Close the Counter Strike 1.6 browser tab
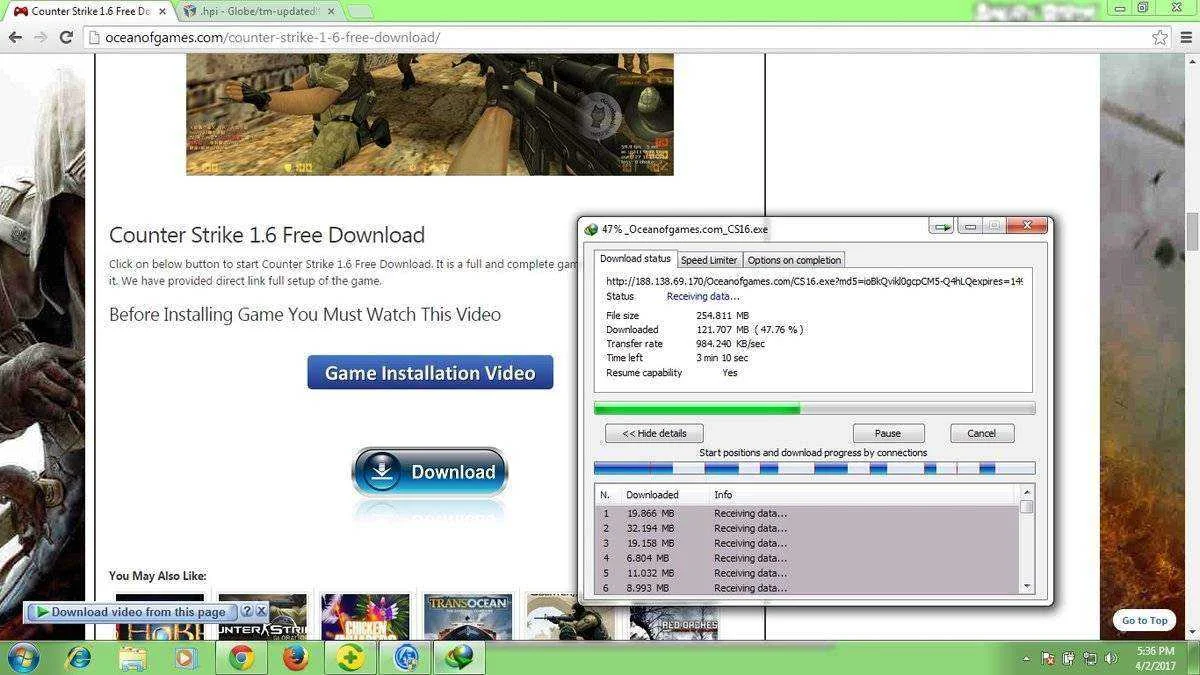The width and height of the screenshot is (1200, 675). coord(160,11)
